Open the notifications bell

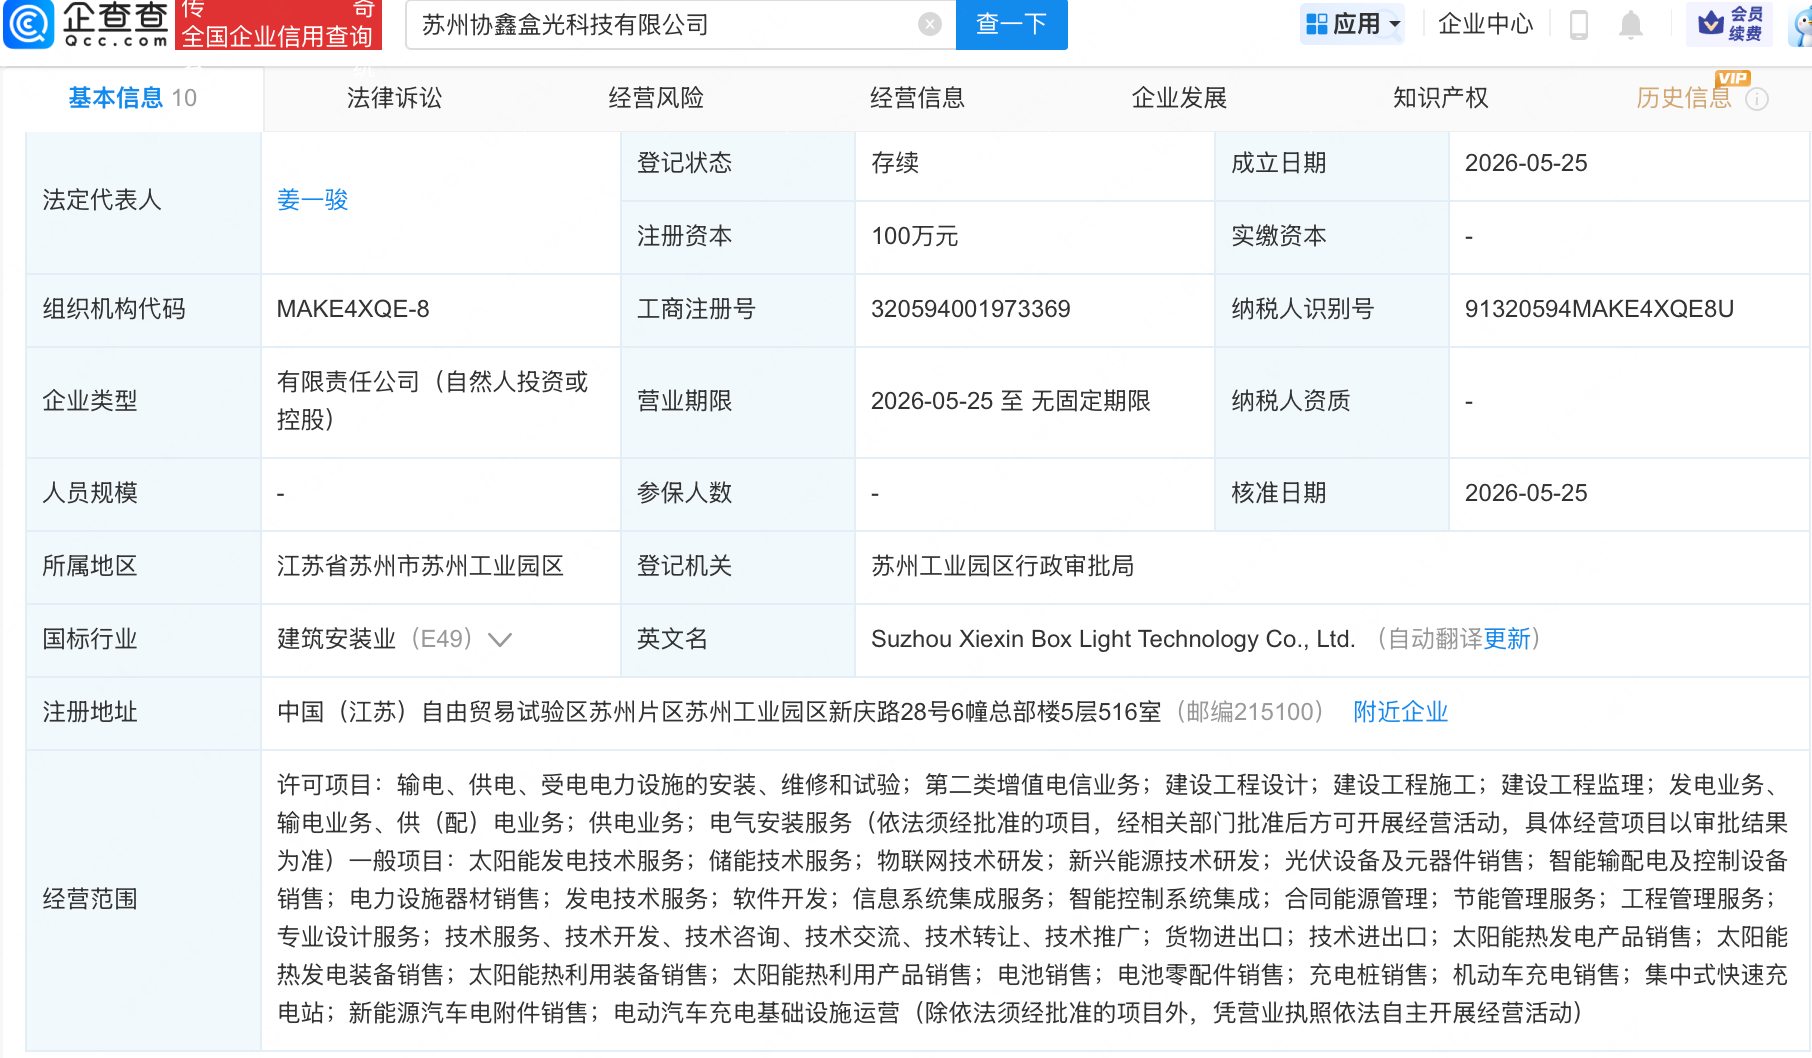pos(1631,24)
